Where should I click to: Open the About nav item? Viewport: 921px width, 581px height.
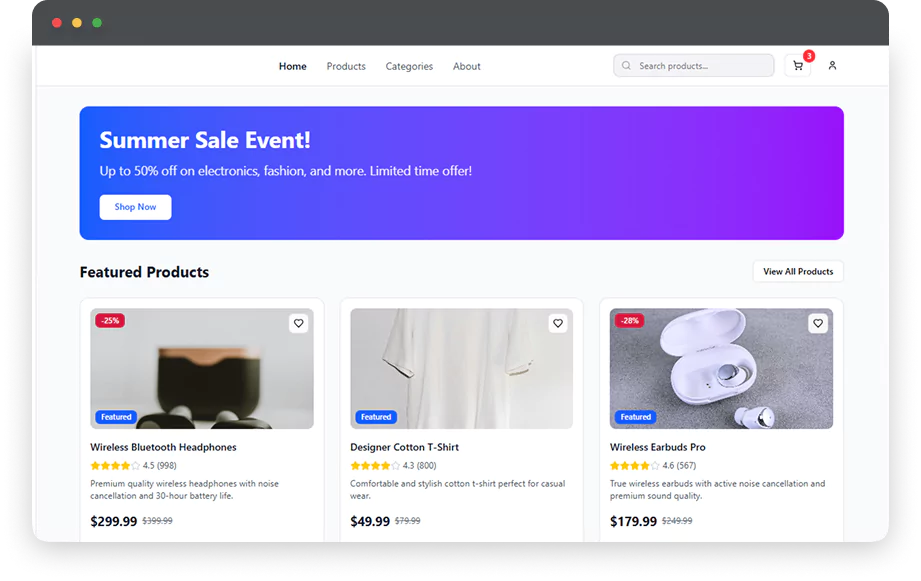[466, 66]
